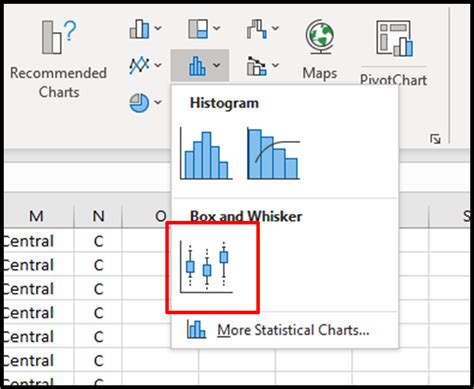Click the pie chart icon
This screenshot has height=389, width=474.
tap(139, 103)
